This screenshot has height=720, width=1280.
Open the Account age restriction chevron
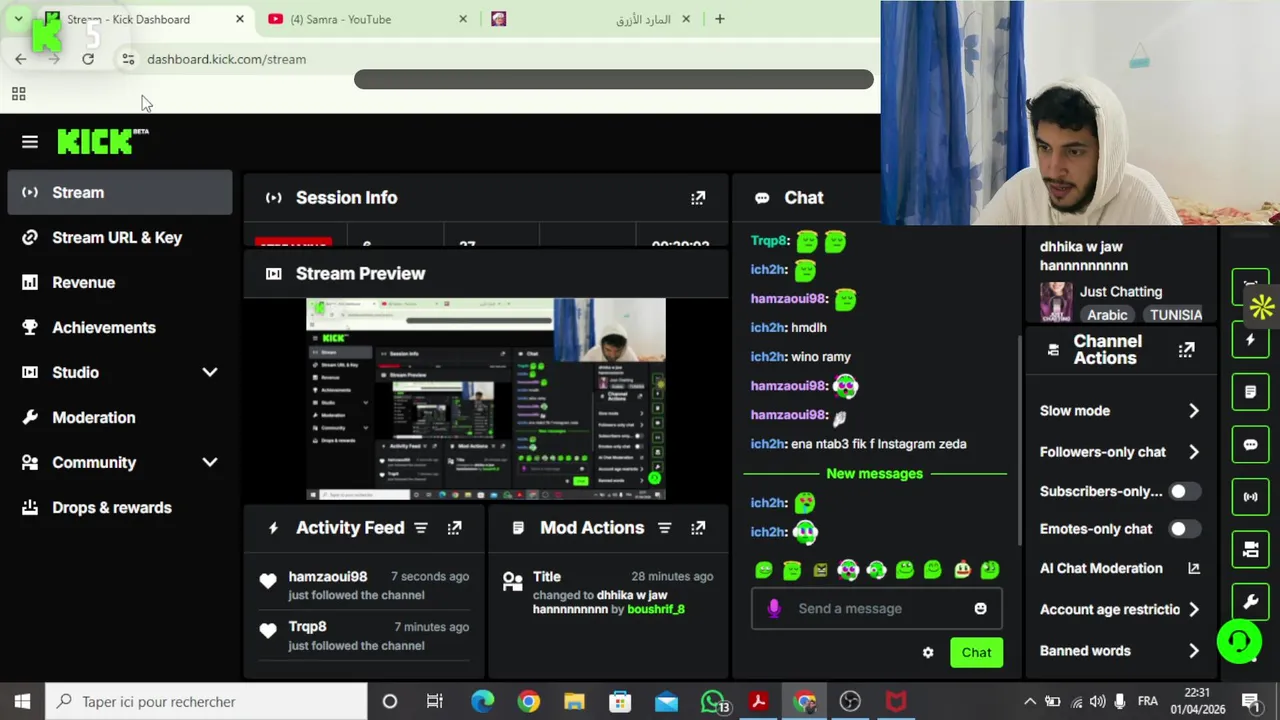(x=1193, y=609)
